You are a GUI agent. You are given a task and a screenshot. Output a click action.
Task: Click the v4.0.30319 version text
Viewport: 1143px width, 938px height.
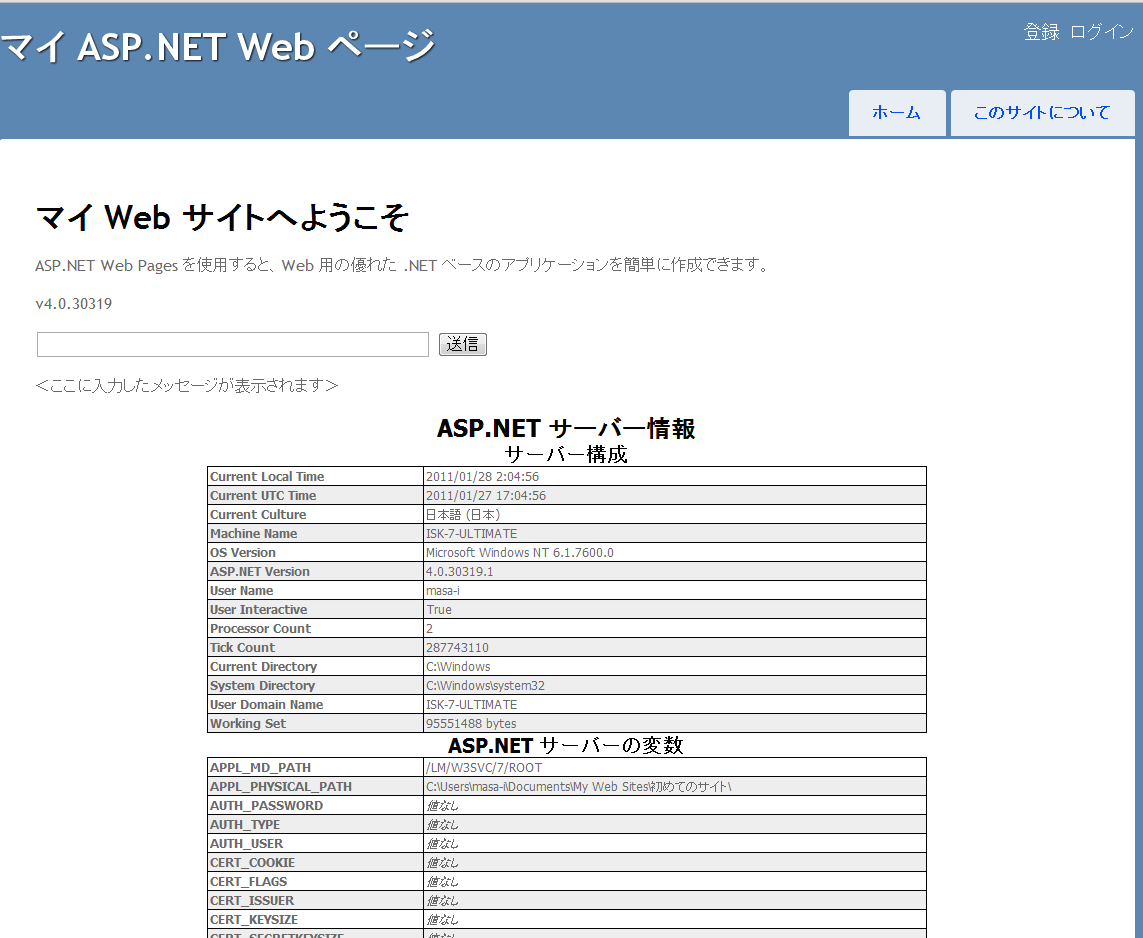click(x=74, y=304)
